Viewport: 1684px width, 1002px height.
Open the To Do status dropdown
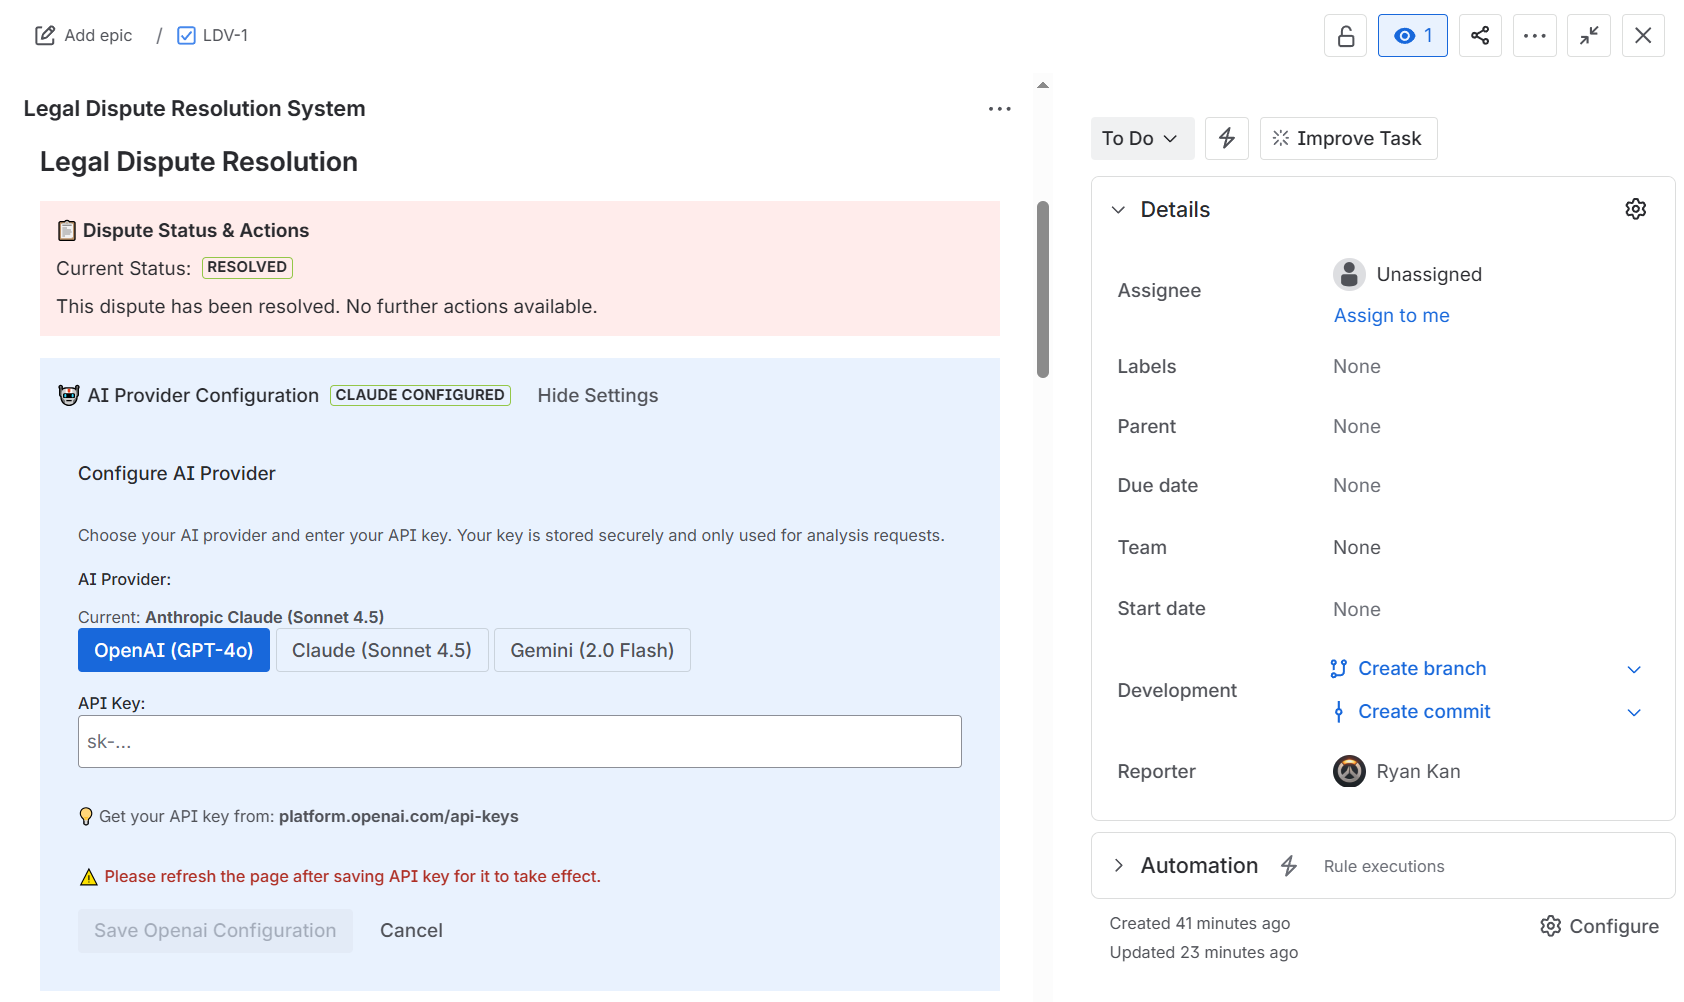(x=1142, y=139)
